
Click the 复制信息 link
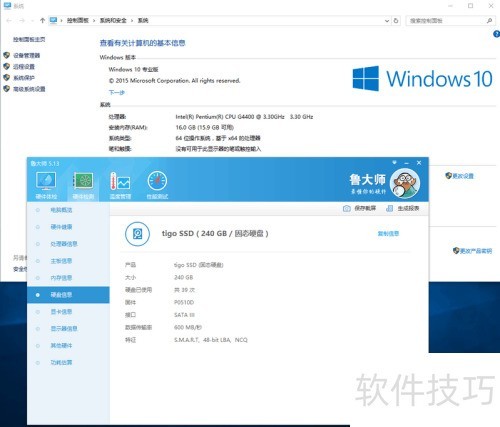(x=388, y=234)
